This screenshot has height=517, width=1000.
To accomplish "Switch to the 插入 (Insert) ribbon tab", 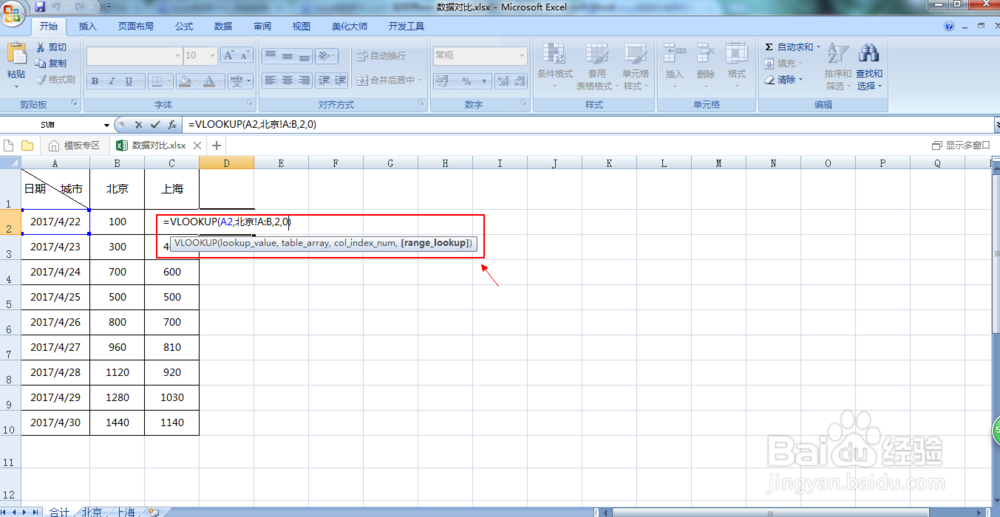I will click(x=88, y=26).
